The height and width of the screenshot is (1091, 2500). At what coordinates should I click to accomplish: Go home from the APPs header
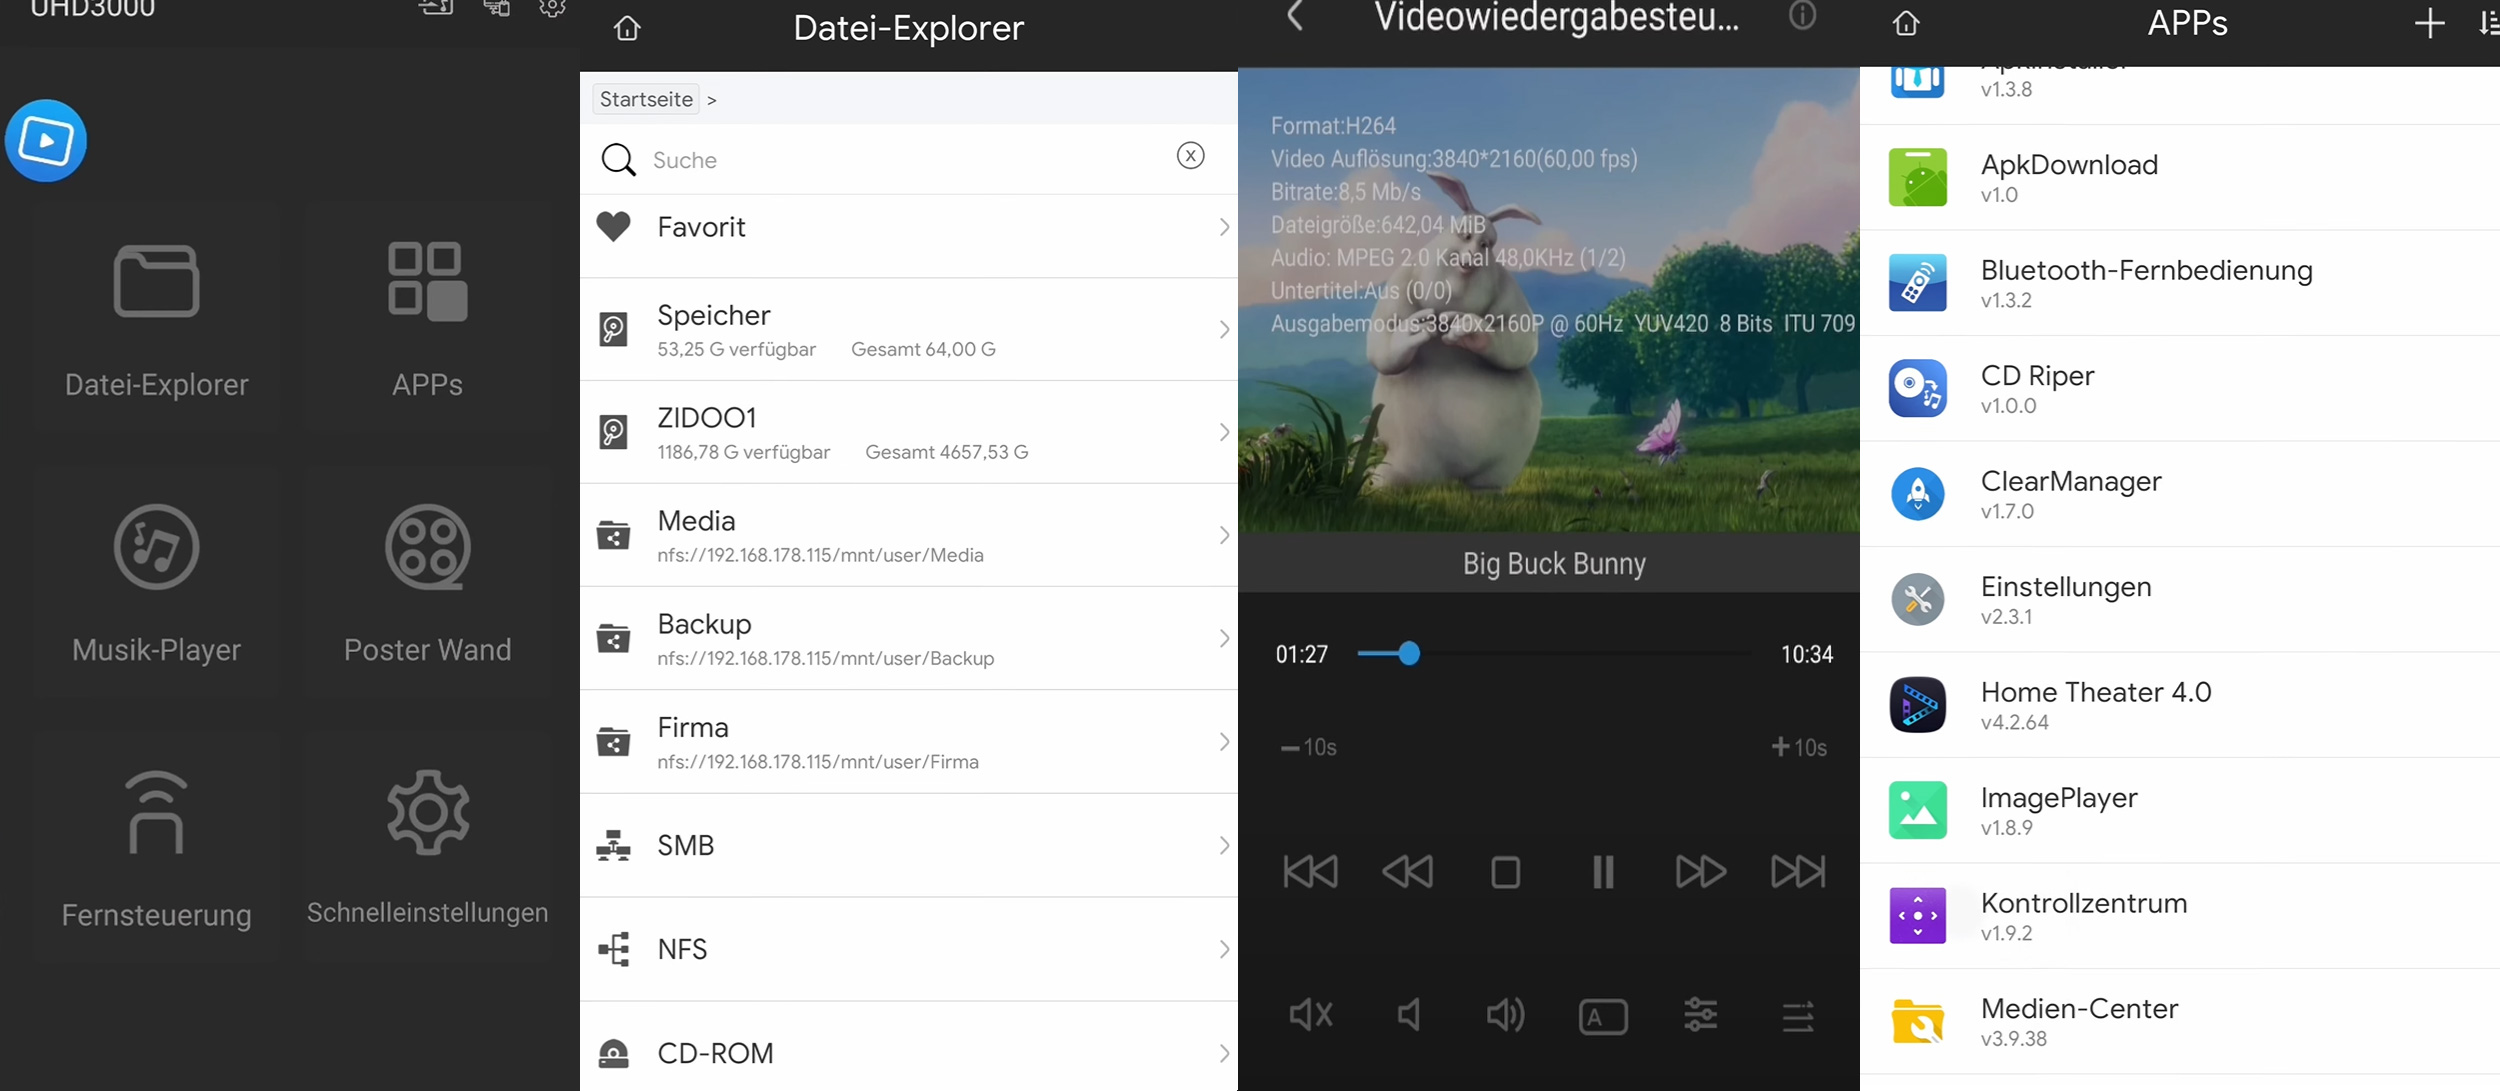(1906, 23)
